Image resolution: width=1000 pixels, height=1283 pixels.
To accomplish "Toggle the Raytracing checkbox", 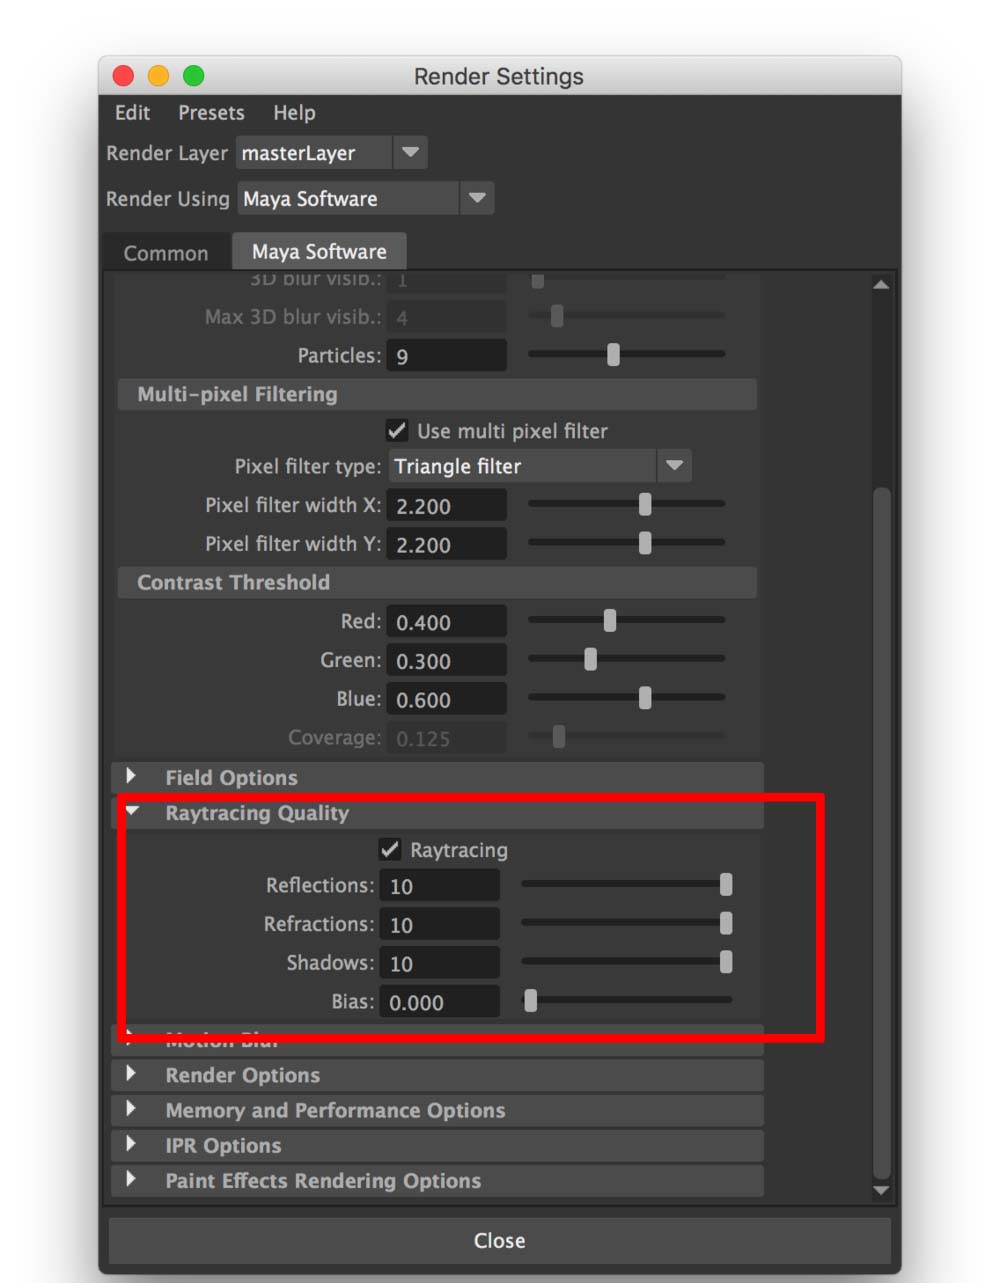I will [x=390, y=849].
